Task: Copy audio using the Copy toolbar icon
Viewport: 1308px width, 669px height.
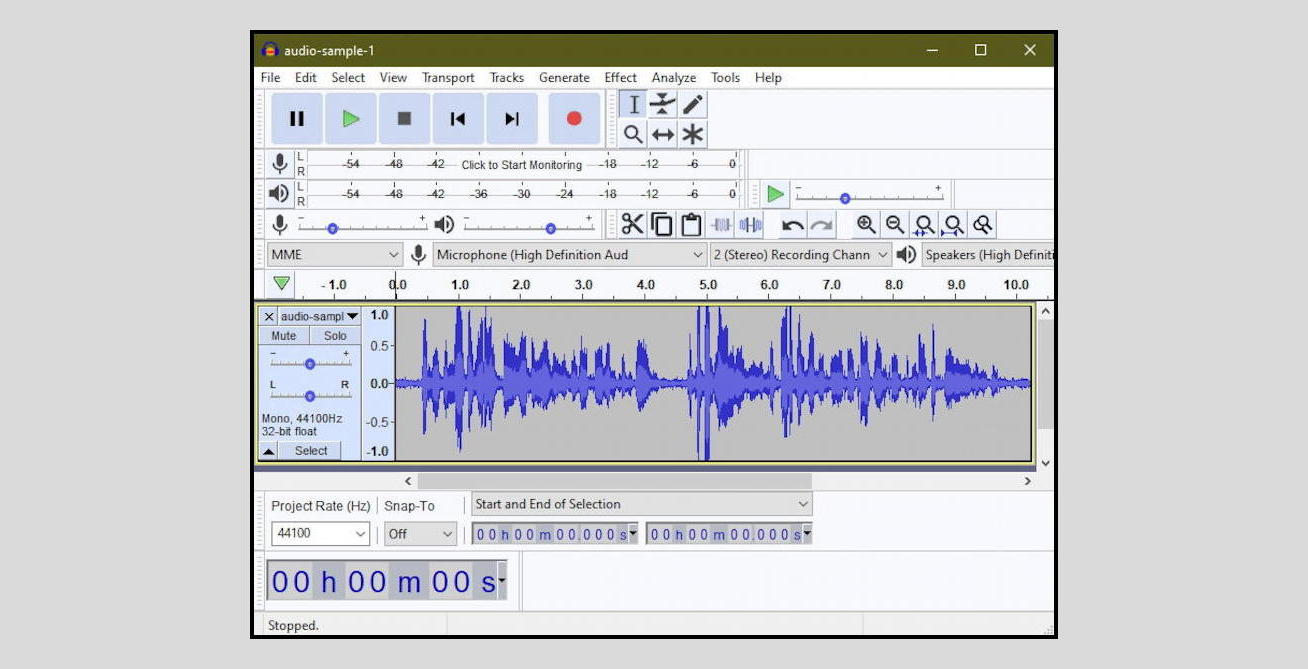Action: point(659,224)
